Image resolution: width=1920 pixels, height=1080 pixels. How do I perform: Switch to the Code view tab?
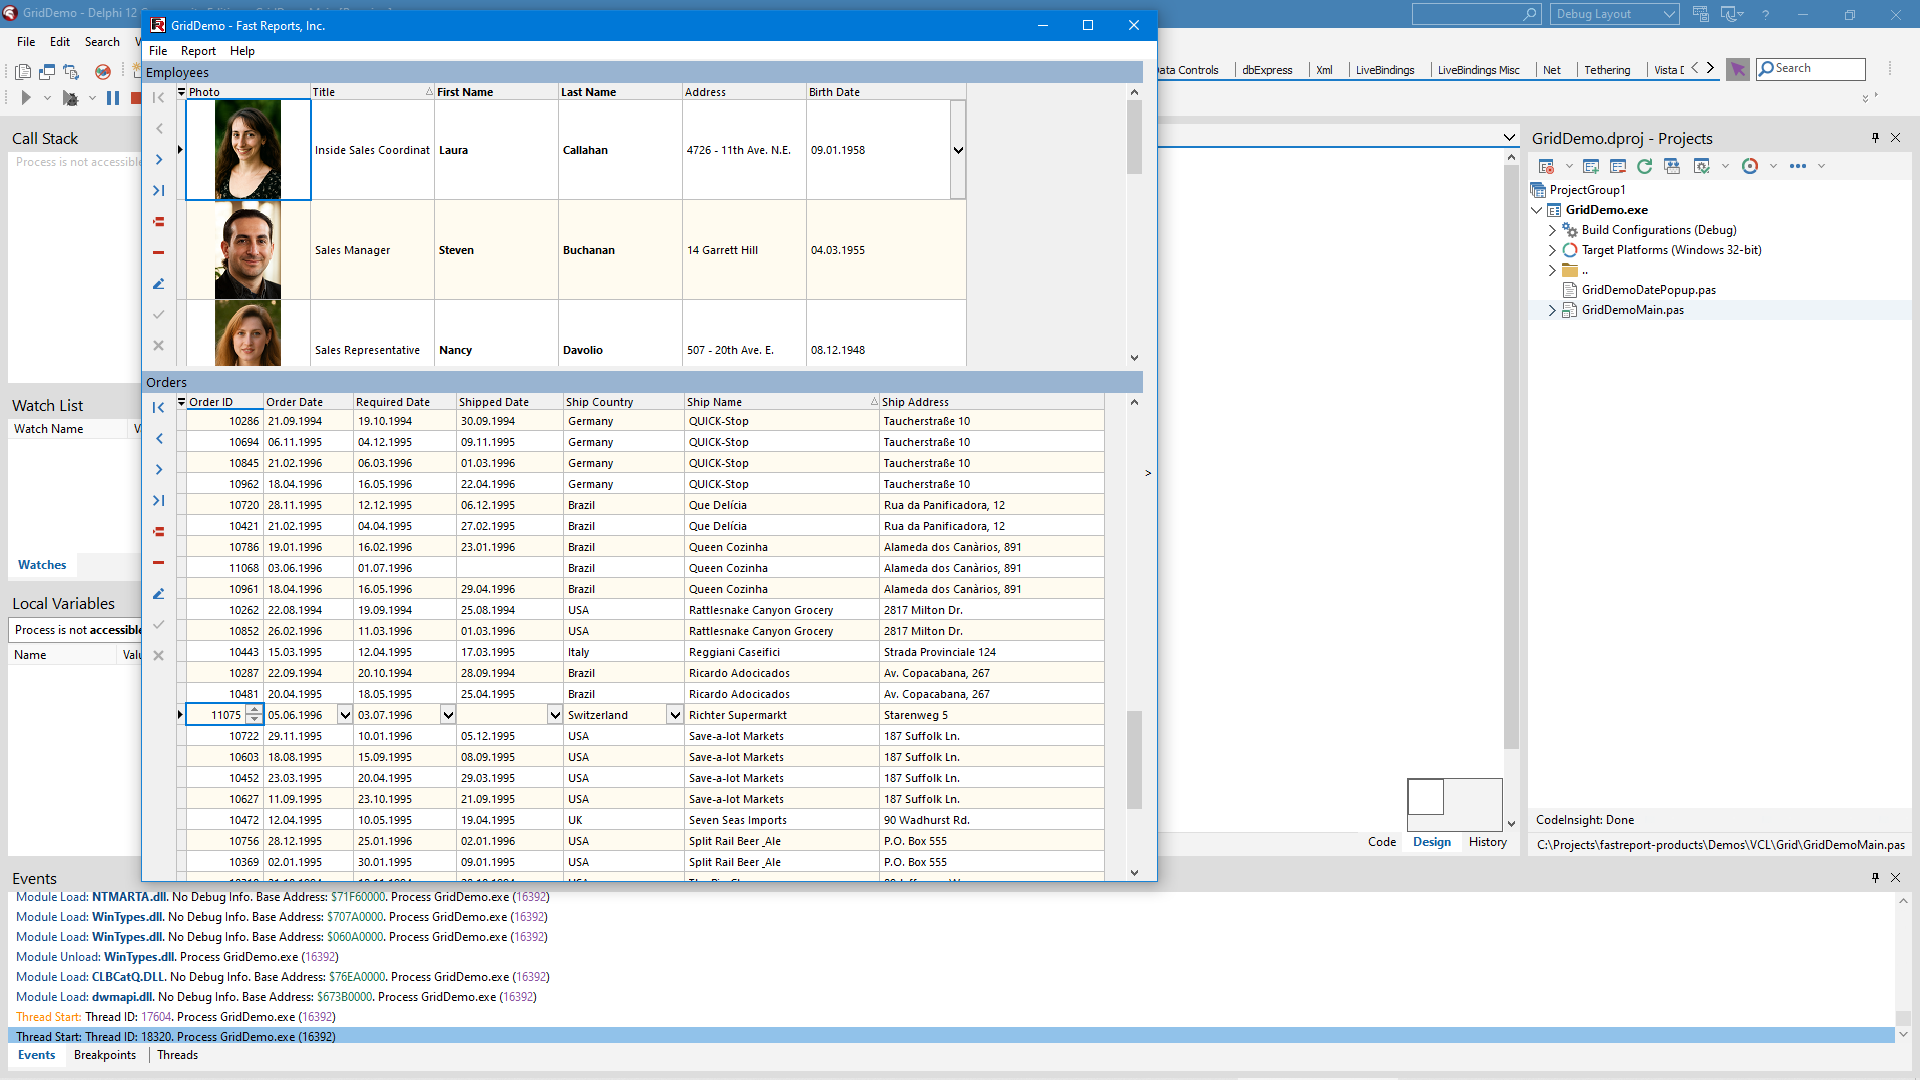[x=1381, y=842]
